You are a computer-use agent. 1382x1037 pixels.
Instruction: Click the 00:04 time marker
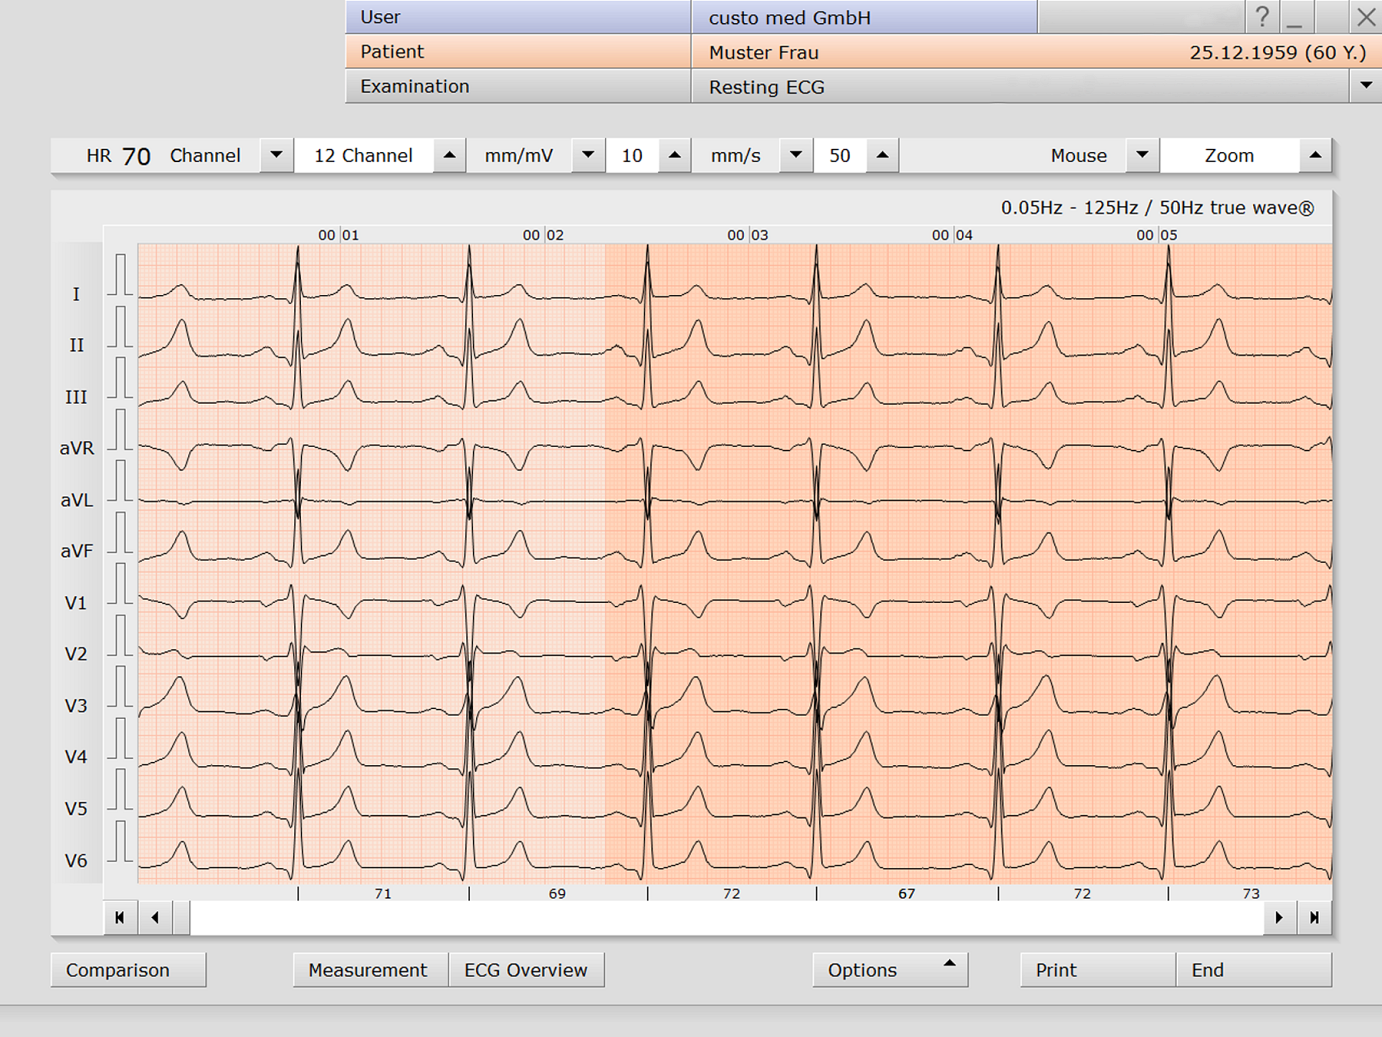click(x=952, y=235)
